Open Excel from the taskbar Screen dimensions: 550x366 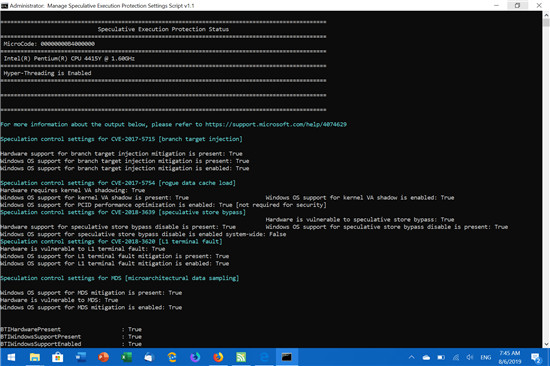pyautogui.click(x=126, y=357)
